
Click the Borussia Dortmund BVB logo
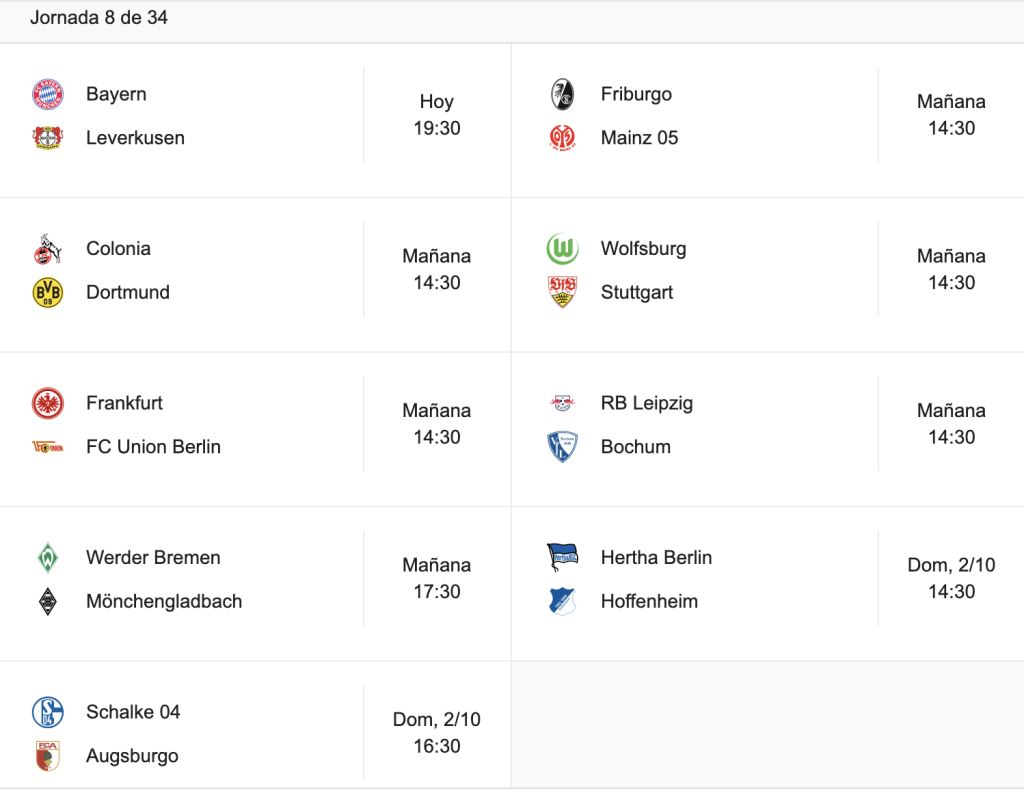[48, 292]
